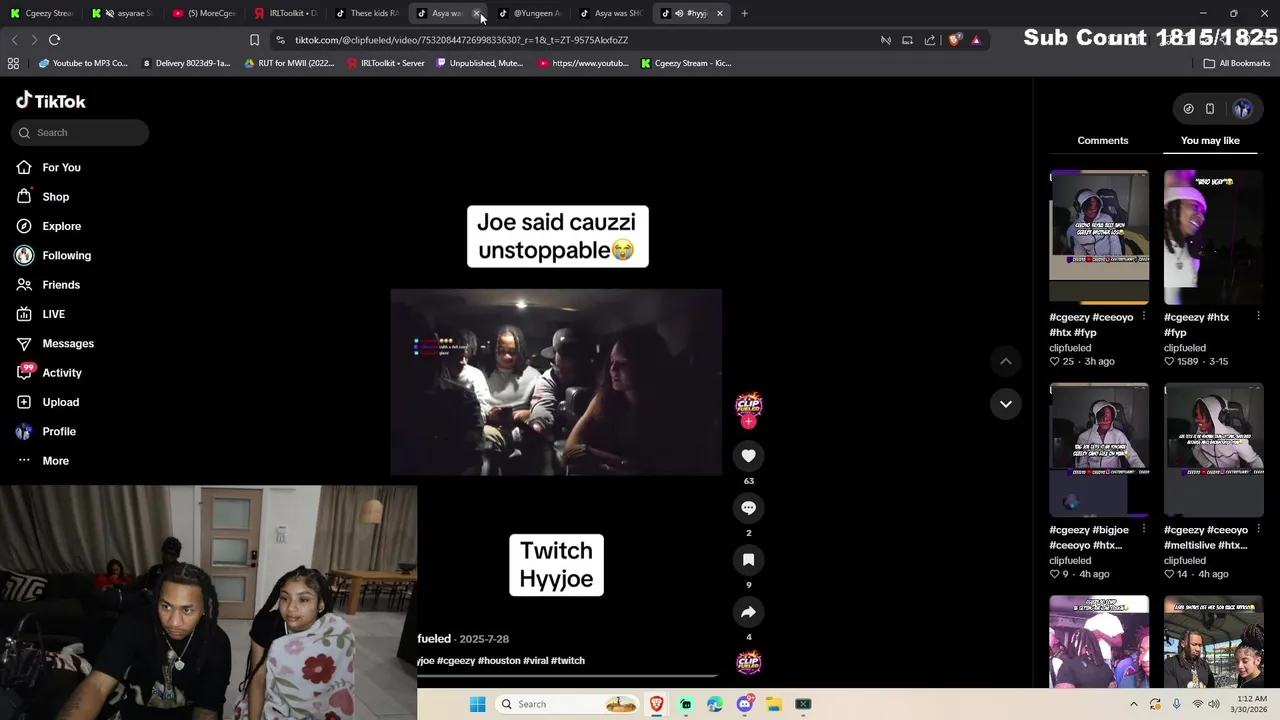
Task: Open the get coins icon in header
Action: tap(1188, 109)
